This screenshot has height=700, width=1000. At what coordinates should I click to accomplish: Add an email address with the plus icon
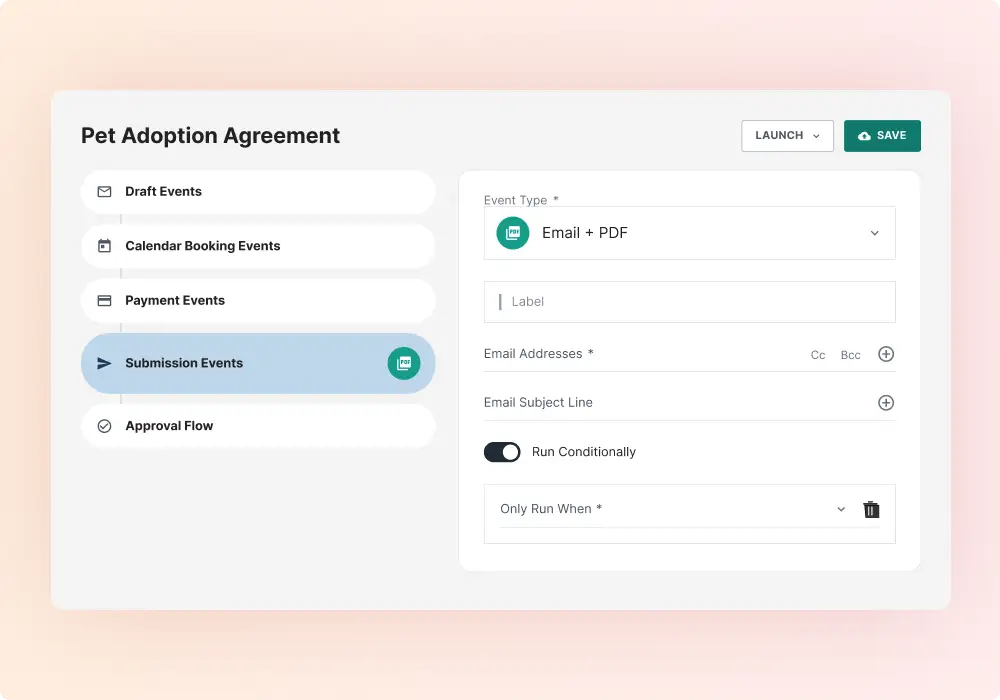886,354
